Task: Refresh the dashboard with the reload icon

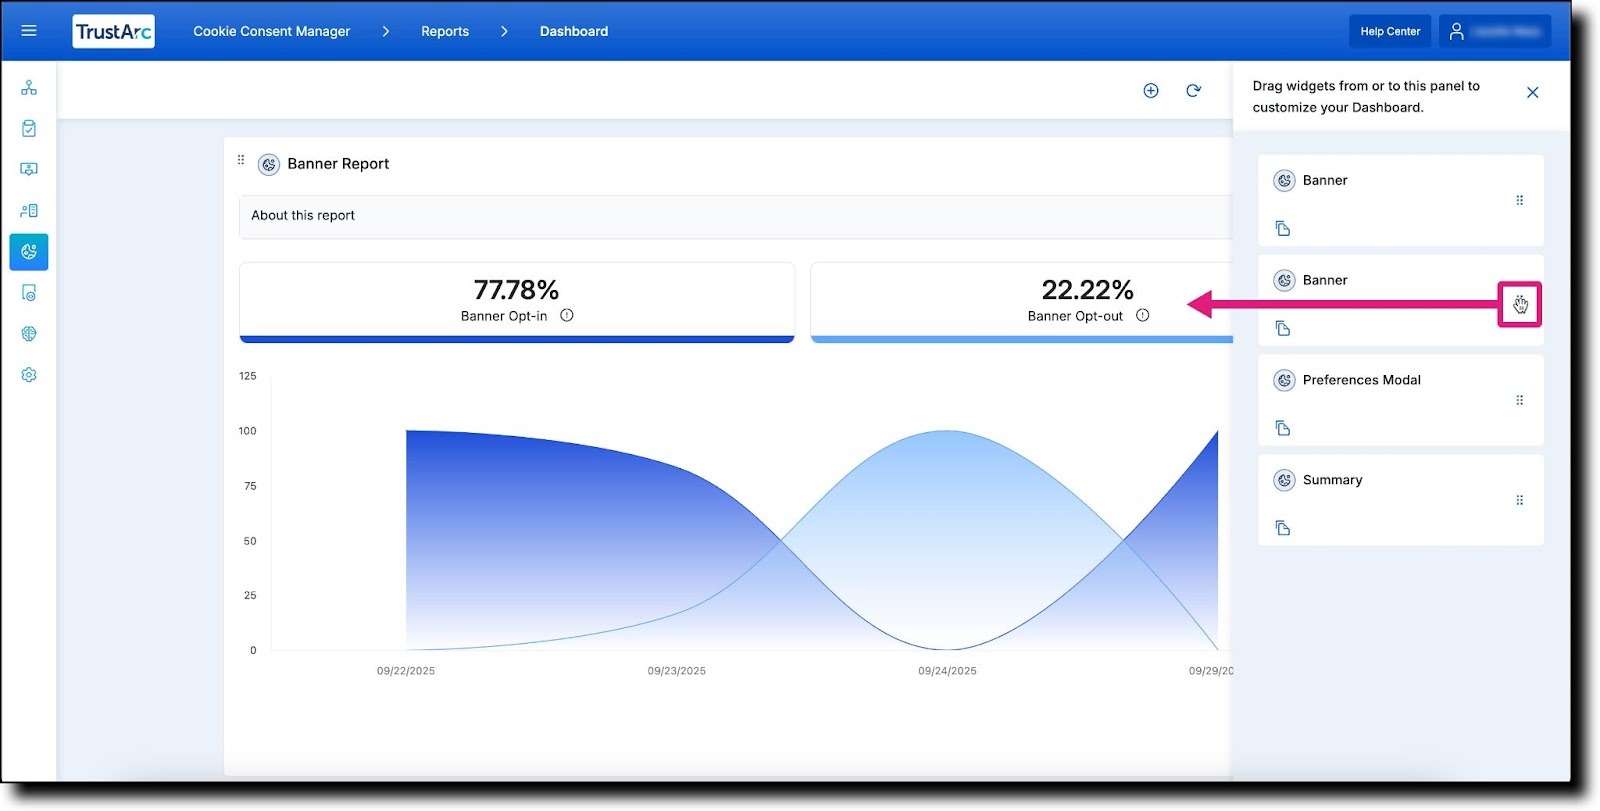Action: coord(1193,91)
